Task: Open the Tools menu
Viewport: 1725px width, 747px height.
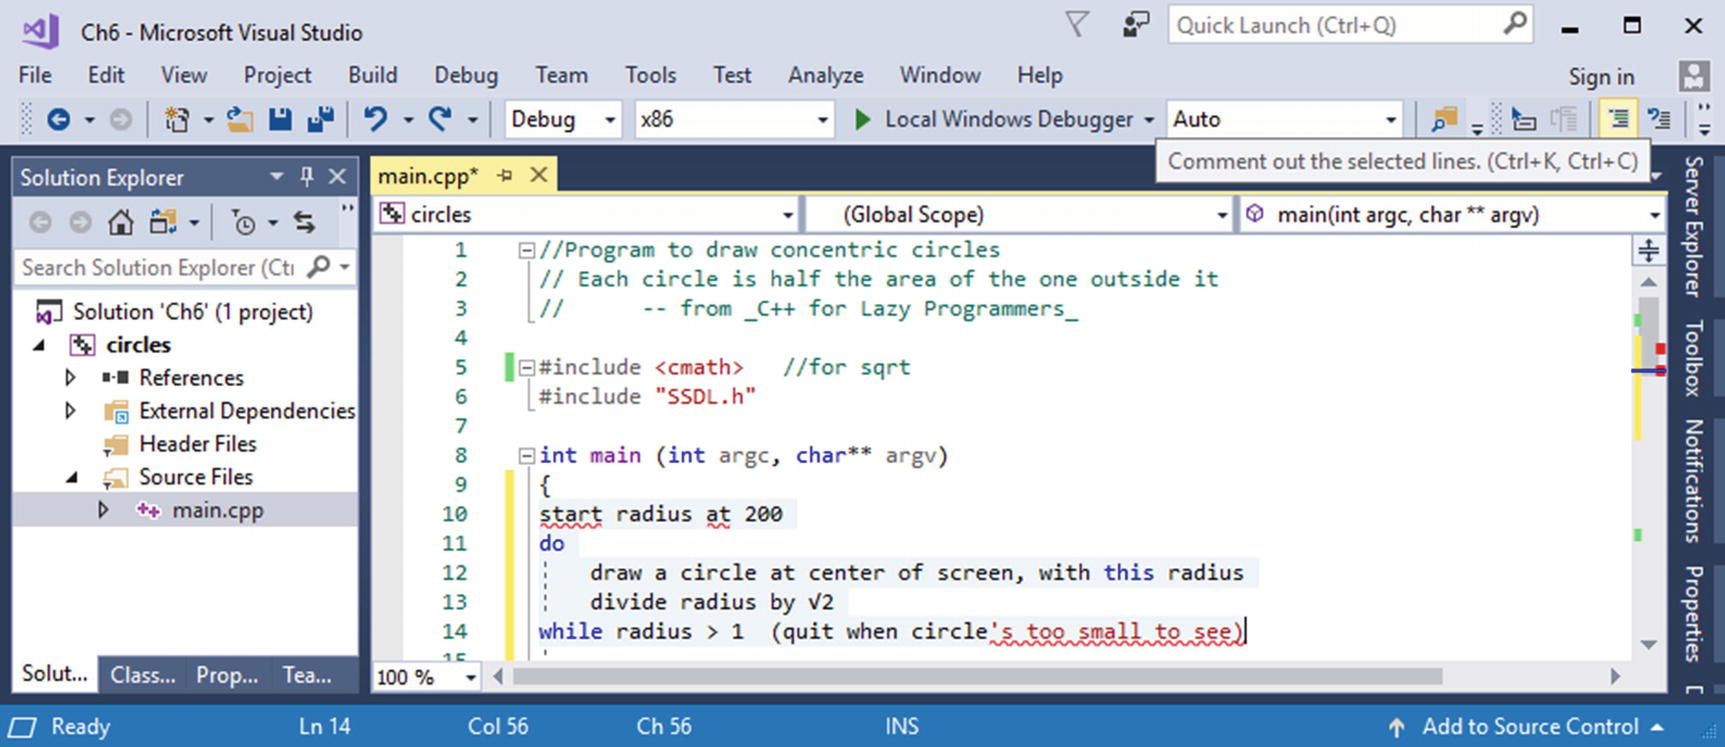Action: coord(651,75)
